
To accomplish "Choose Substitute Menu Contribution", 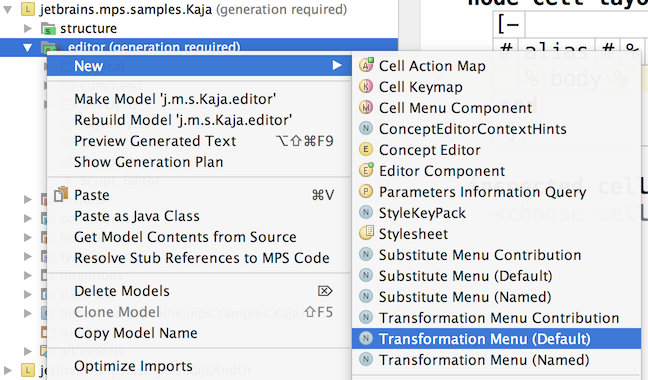I will click(x=496, y=255).
